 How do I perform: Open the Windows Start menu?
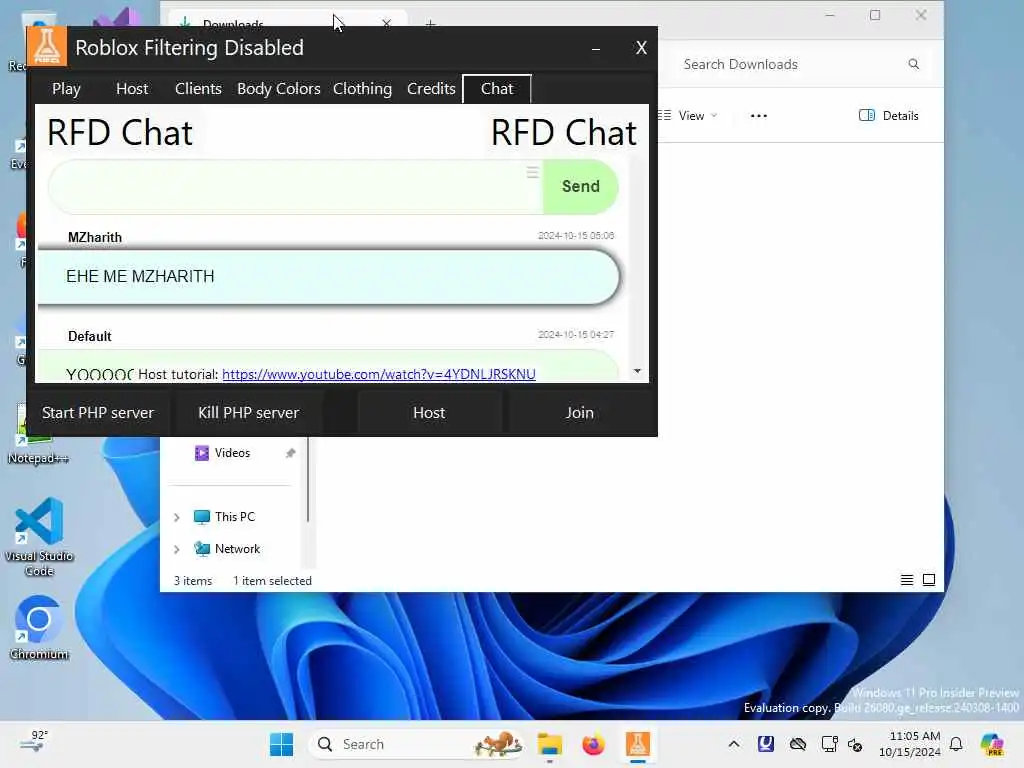coord(281,744)
